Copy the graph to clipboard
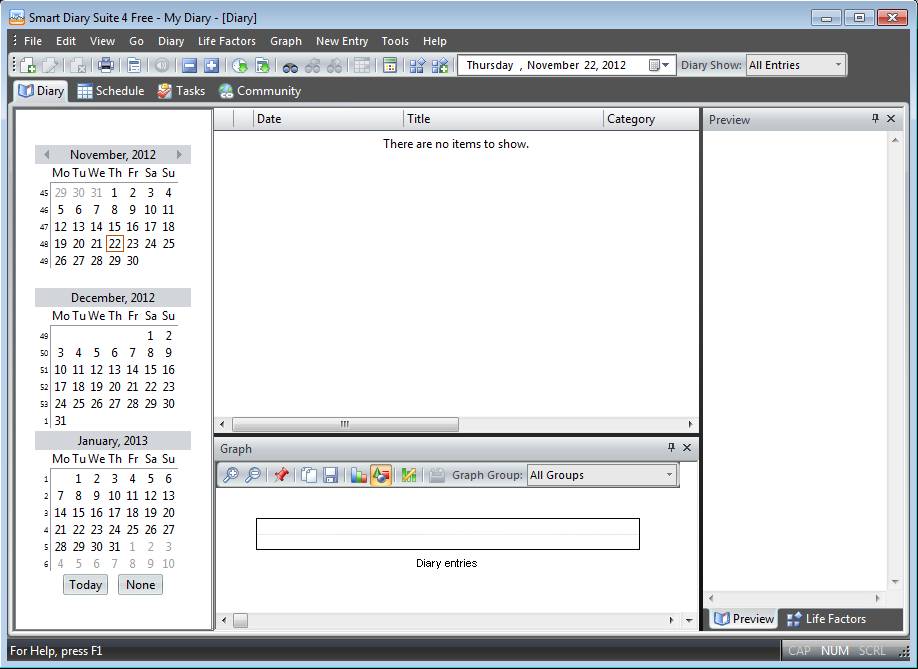Image resolution: width=918 pixels, height=669 pixels. coord(309,475)
